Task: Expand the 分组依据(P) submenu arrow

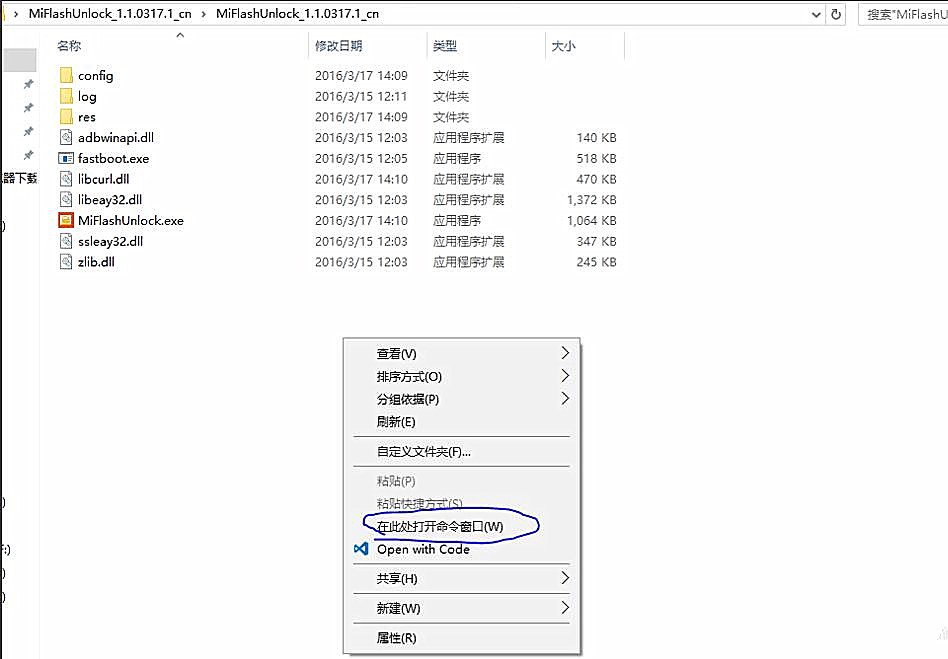Action: click(x=565, y=398)
